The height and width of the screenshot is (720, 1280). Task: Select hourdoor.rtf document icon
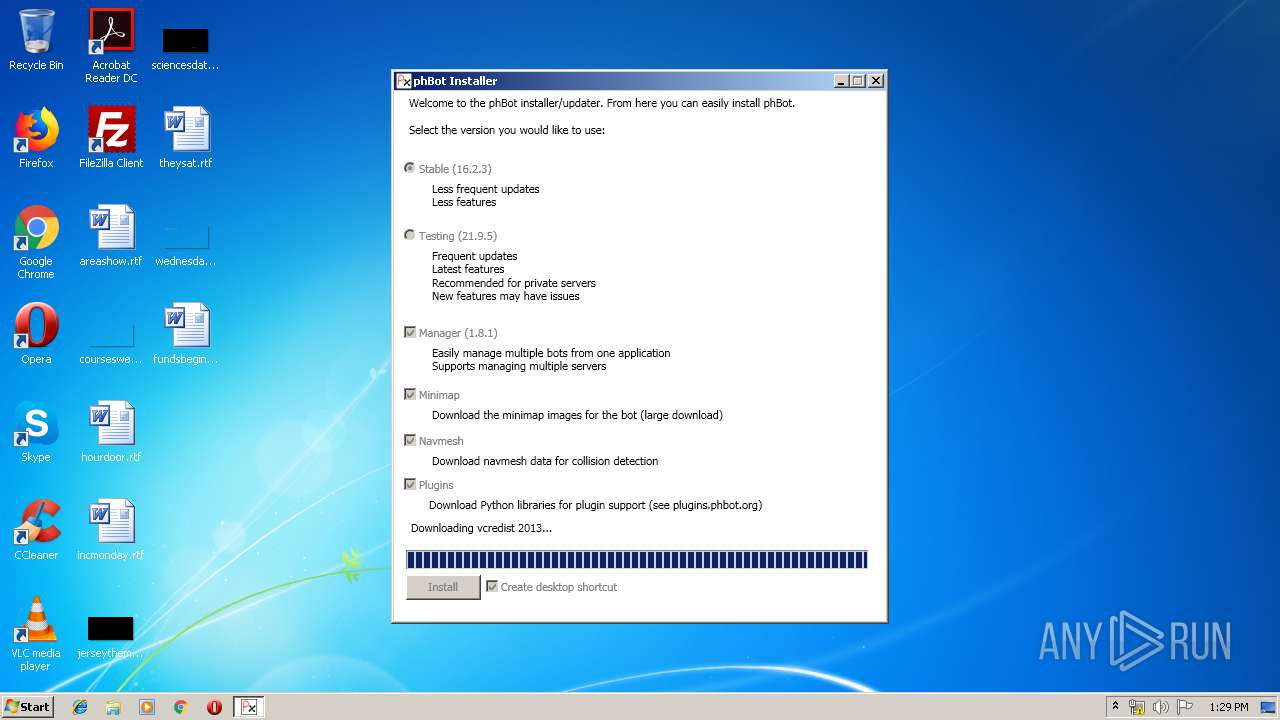111,432
